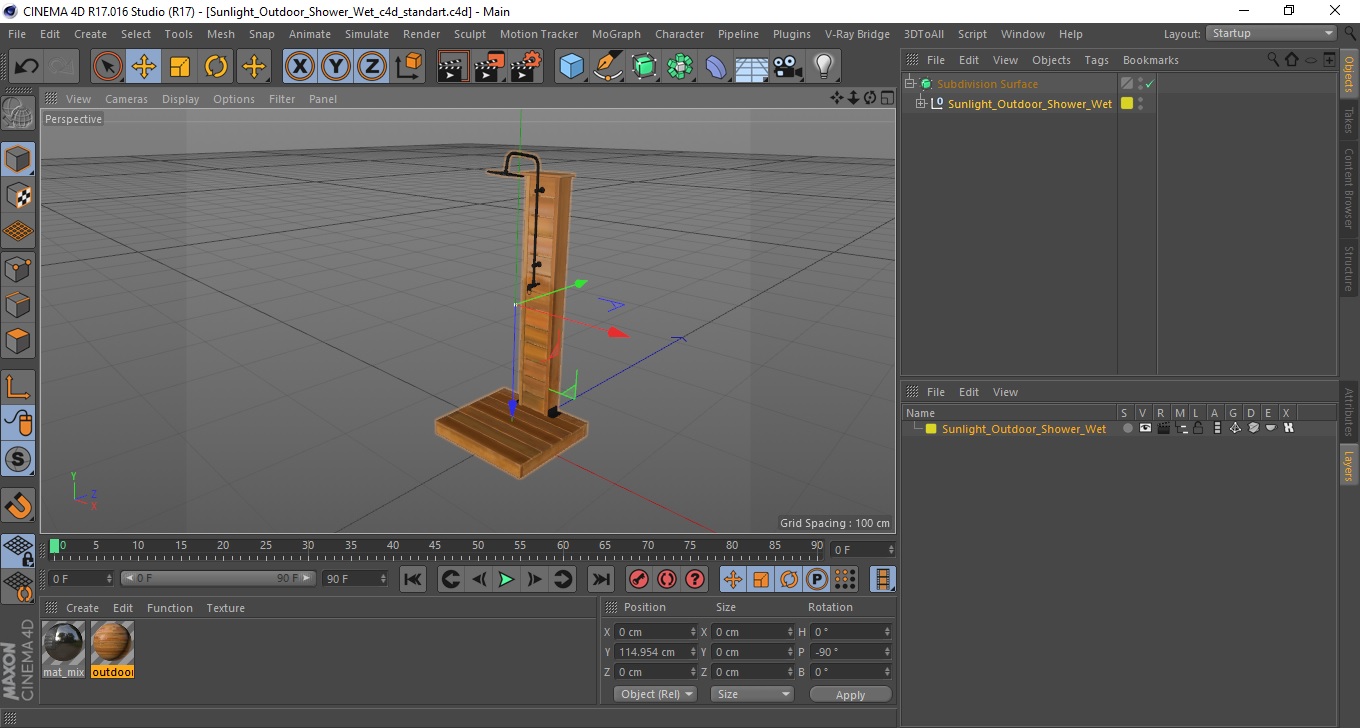Click the Undo arrow icon
This screenshot has height=728, width=1360.
pyautogui.click(x=27, y=67)
